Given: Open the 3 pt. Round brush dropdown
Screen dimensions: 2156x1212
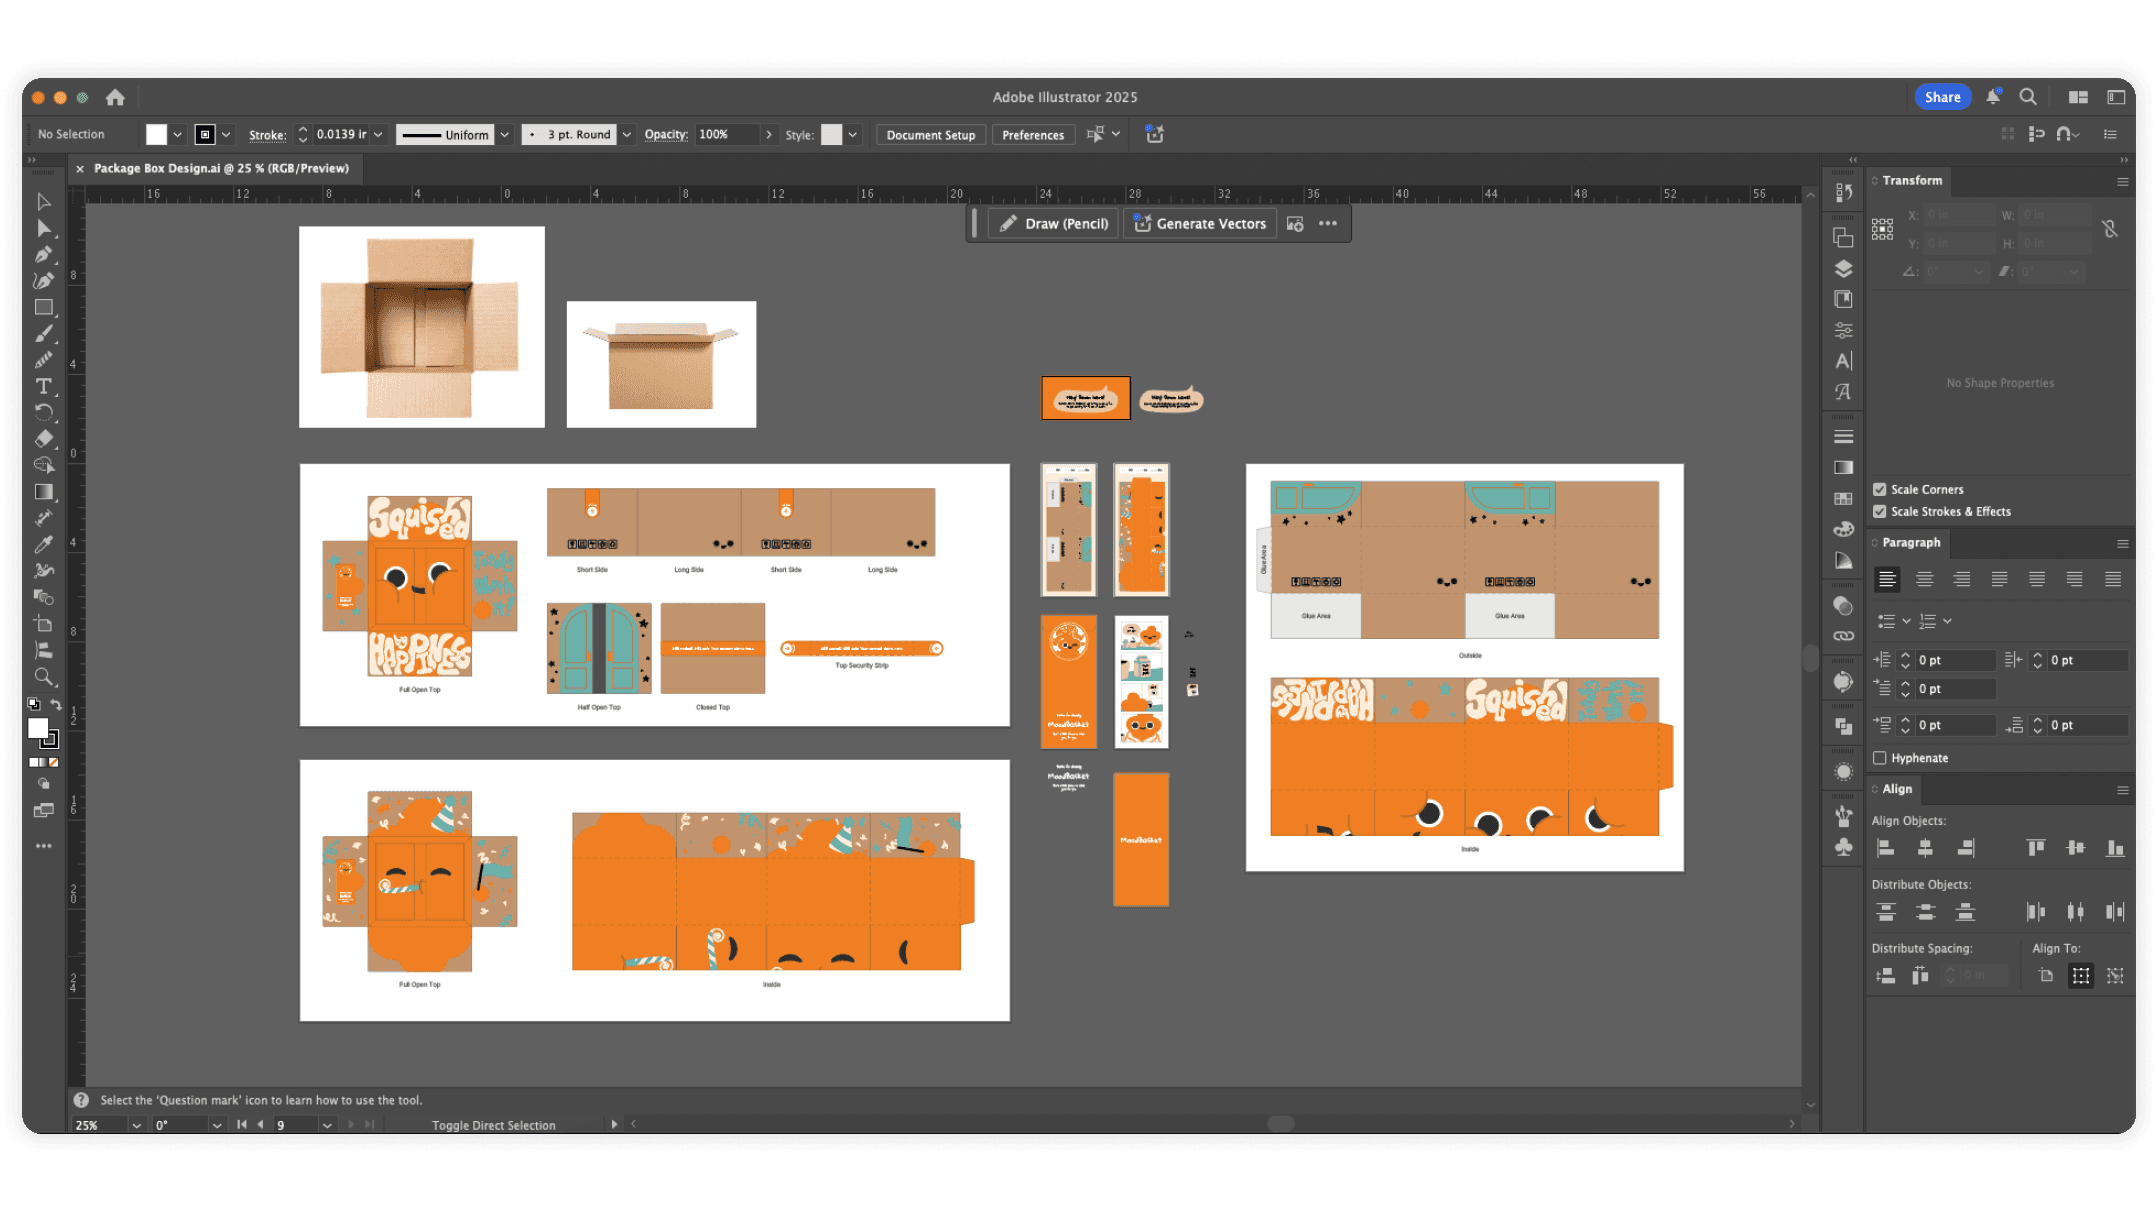Looking at the screenshot, I should (627, 134).
